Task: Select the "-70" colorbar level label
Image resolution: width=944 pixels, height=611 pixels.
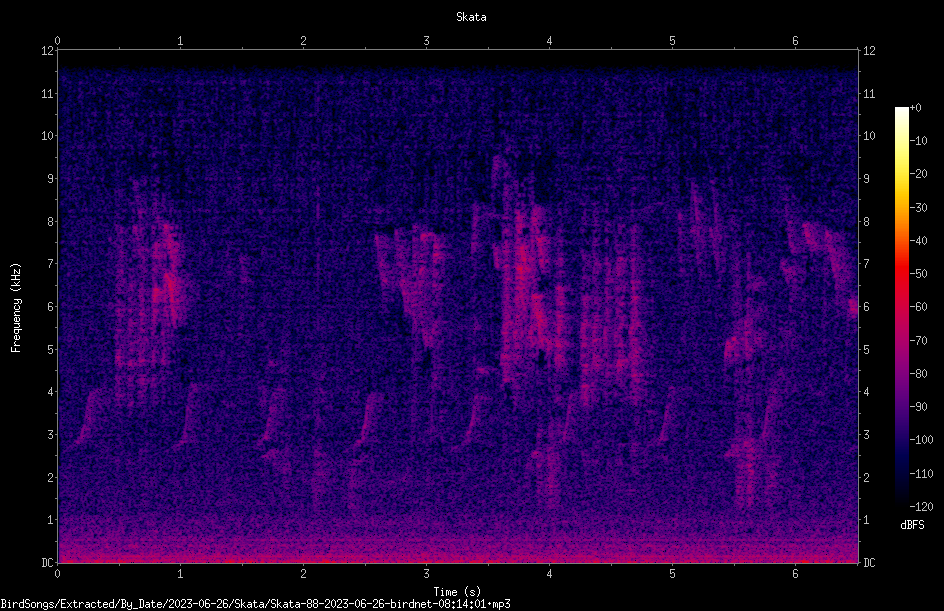Action: (918, 341)
